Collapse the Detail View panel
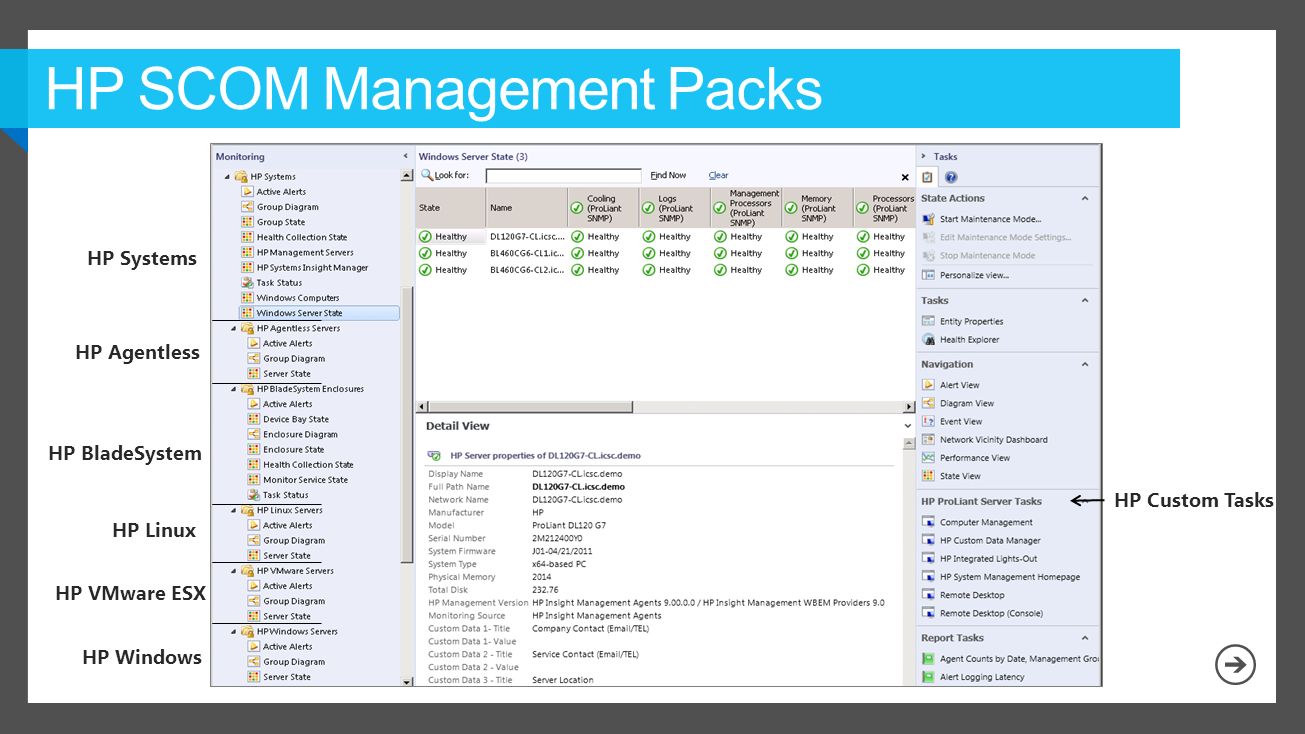 pyautogui.click(x=907, y=426)
